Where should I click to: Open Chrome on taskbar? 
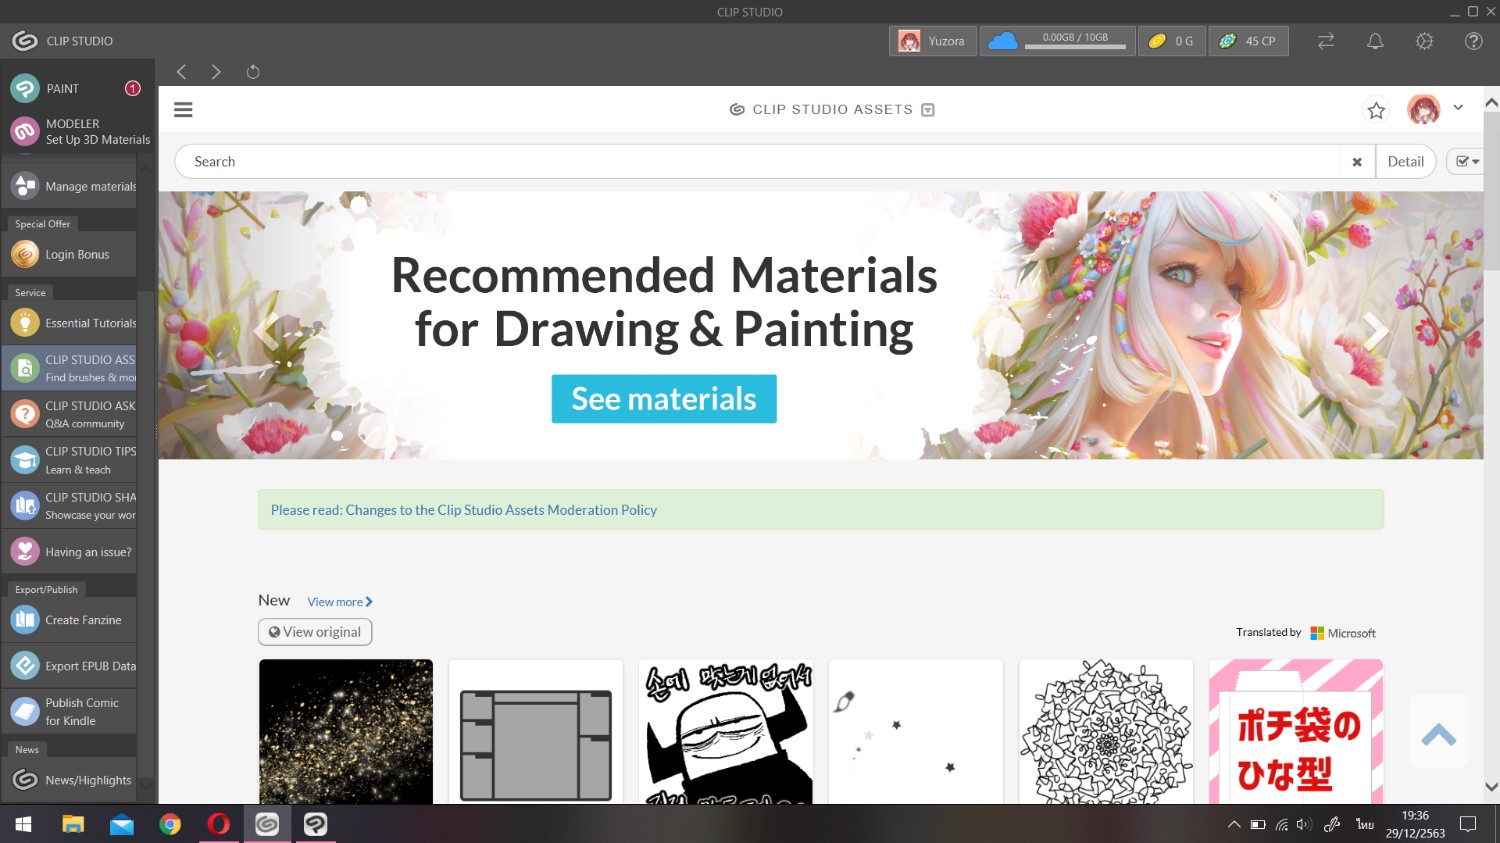point(170,824)
